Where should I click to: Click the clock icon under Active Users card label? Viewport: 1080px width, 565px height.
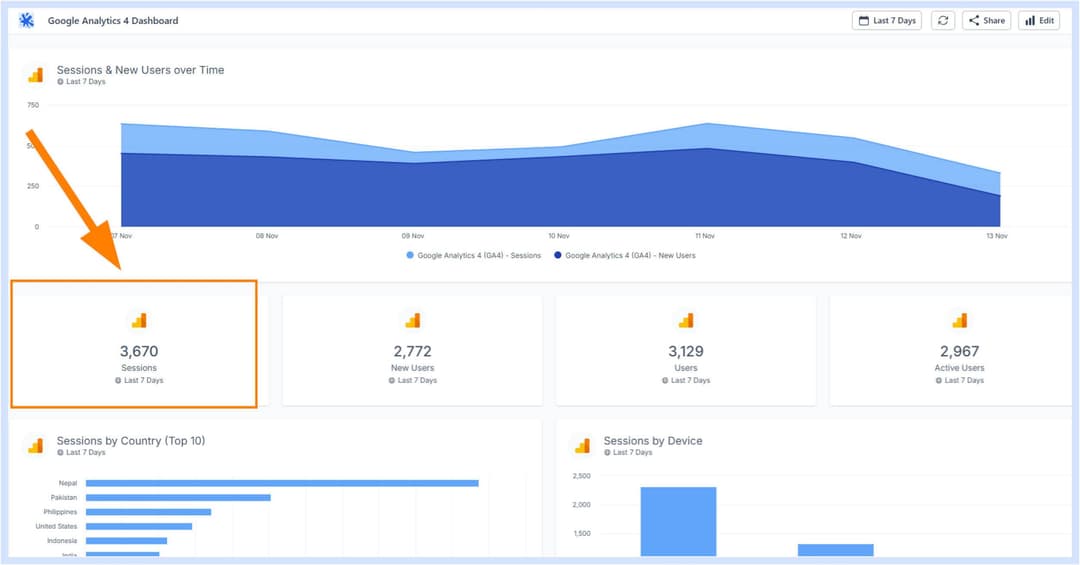938,380
